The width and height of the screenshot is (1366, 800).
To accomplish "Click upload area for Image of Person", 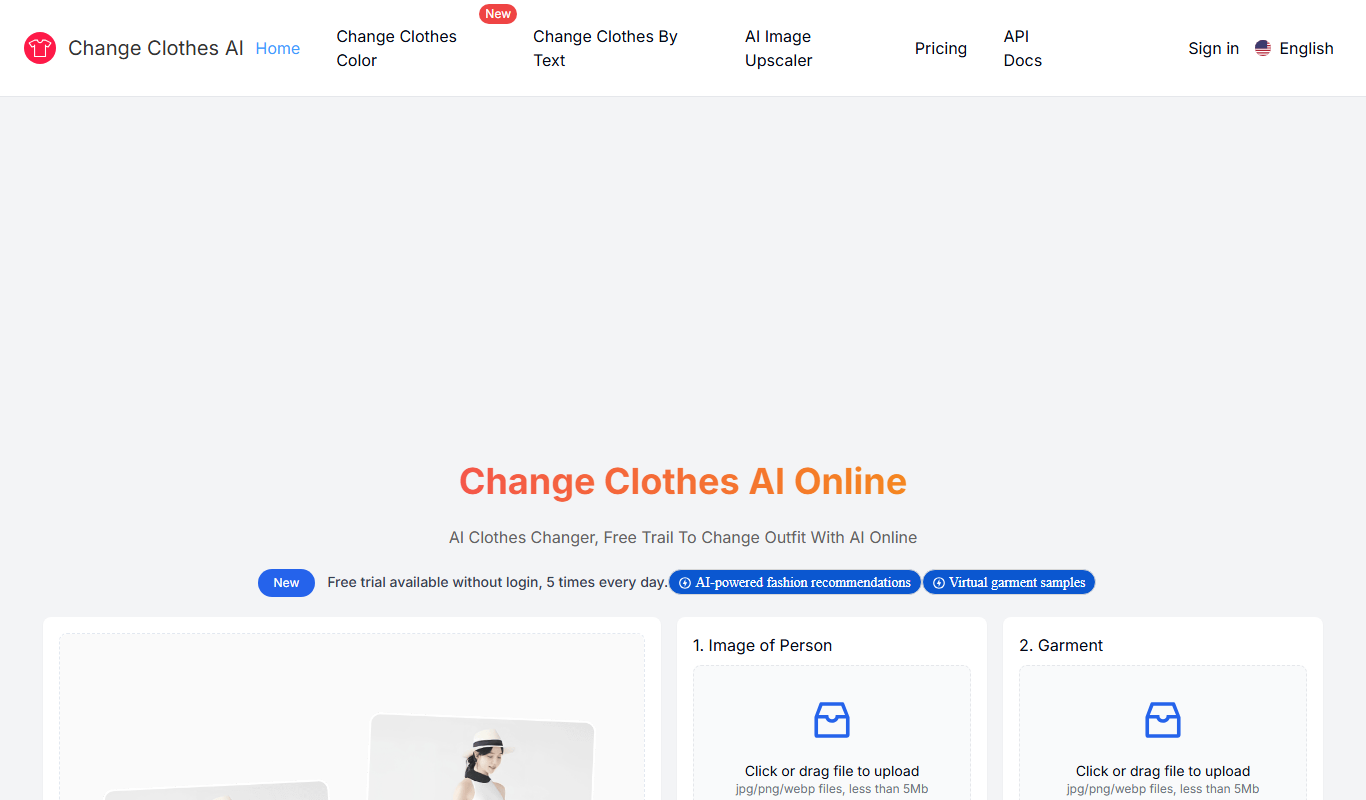I will [x=832, y=733].
